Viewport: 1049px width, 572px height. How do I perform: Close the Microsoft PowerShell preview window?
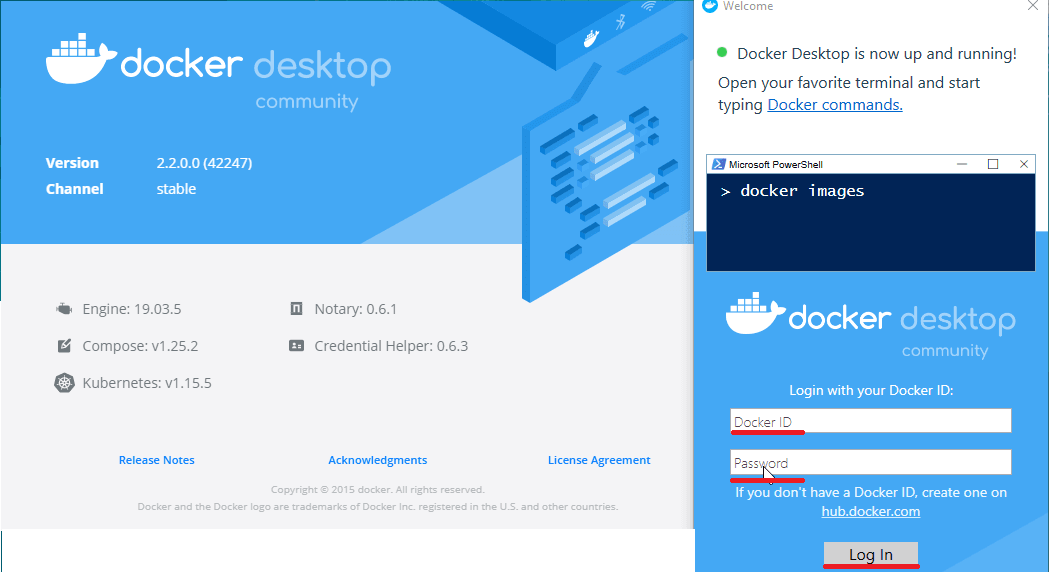1024,165
